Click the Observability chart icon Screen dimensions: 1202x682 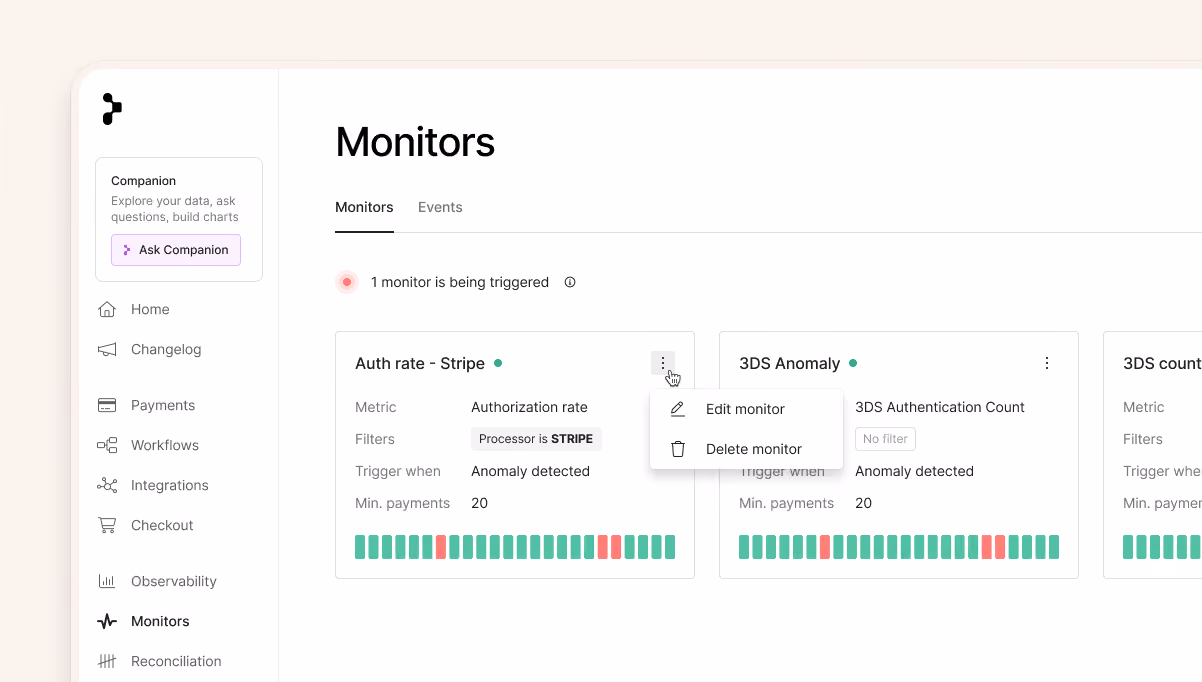point(107,581)
